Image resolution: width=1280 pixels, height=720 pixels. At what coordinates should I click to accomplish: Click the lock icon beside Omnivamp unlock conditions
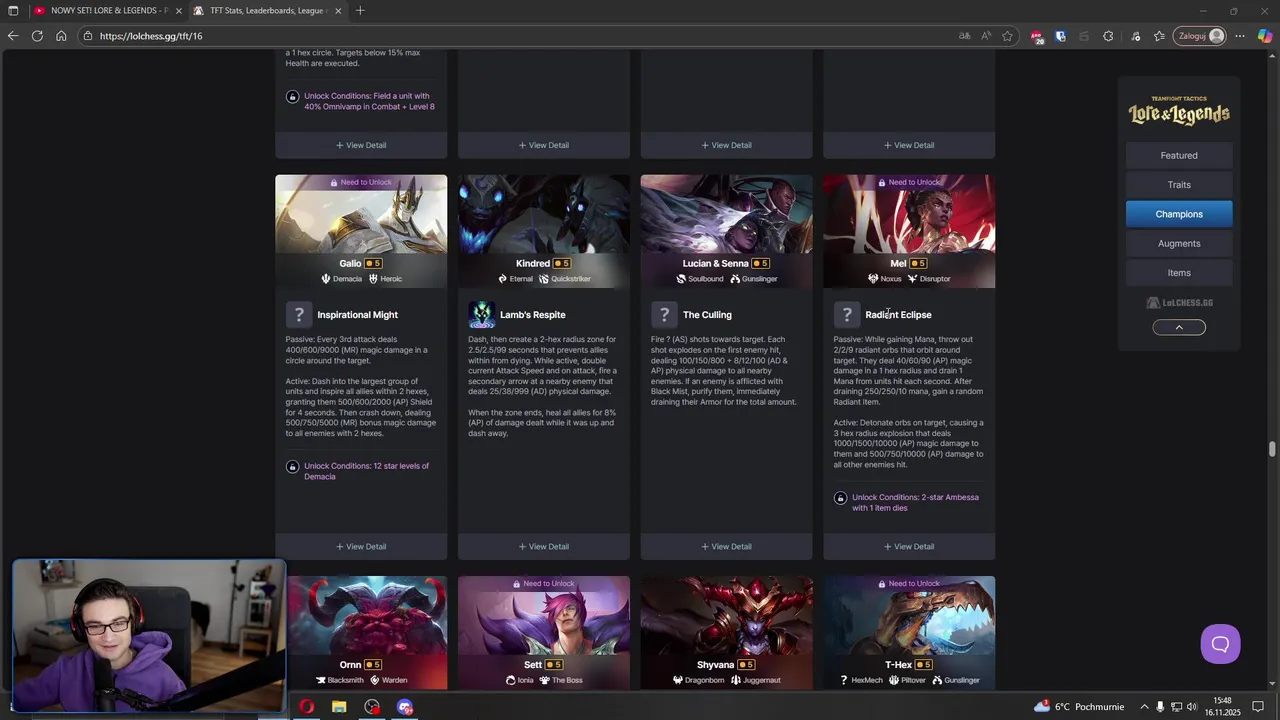click(292, 97)
